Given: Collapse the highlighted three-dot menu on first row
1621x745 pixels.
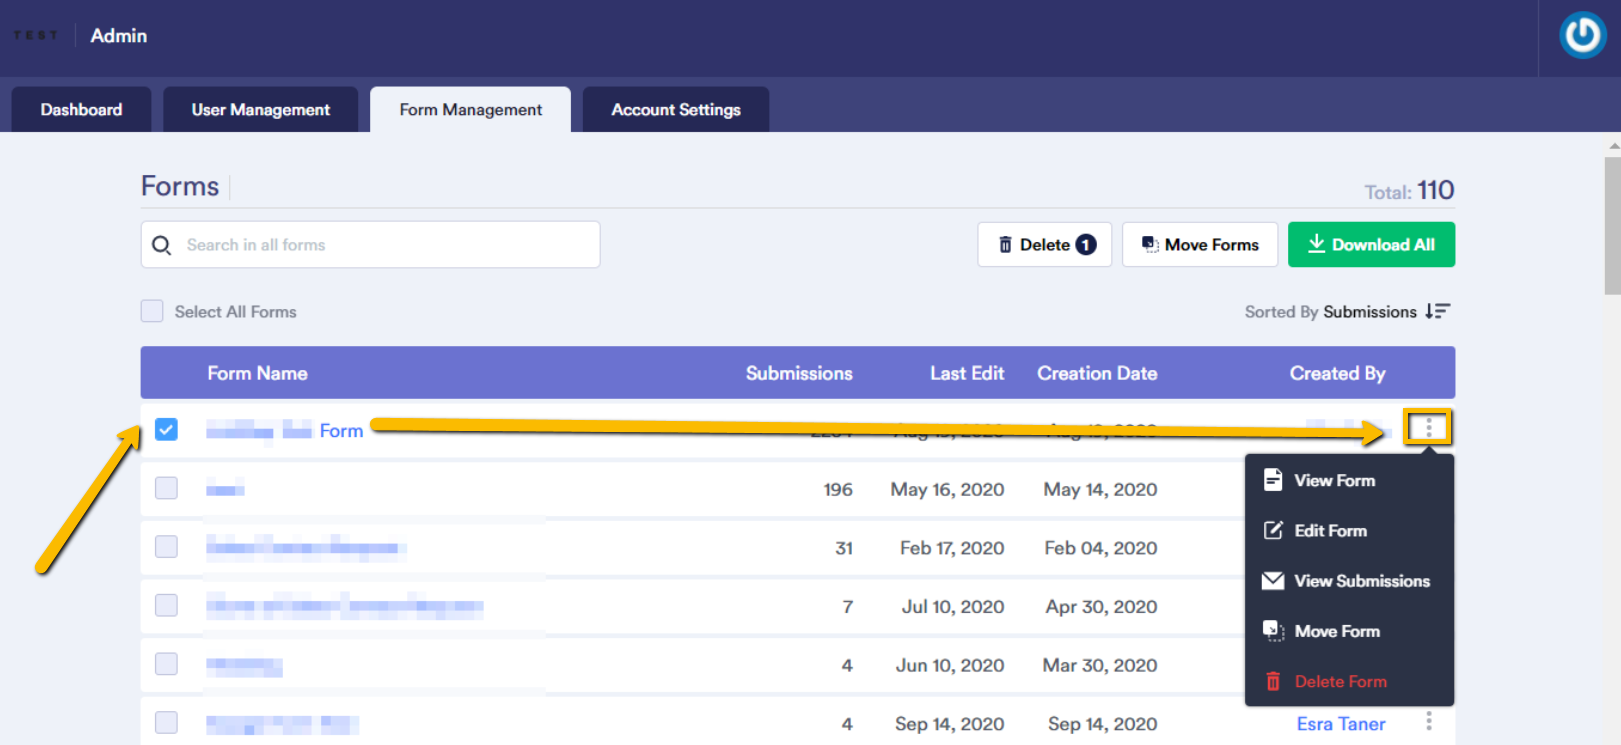Looking at the screenshot, I should [1428, 428].
